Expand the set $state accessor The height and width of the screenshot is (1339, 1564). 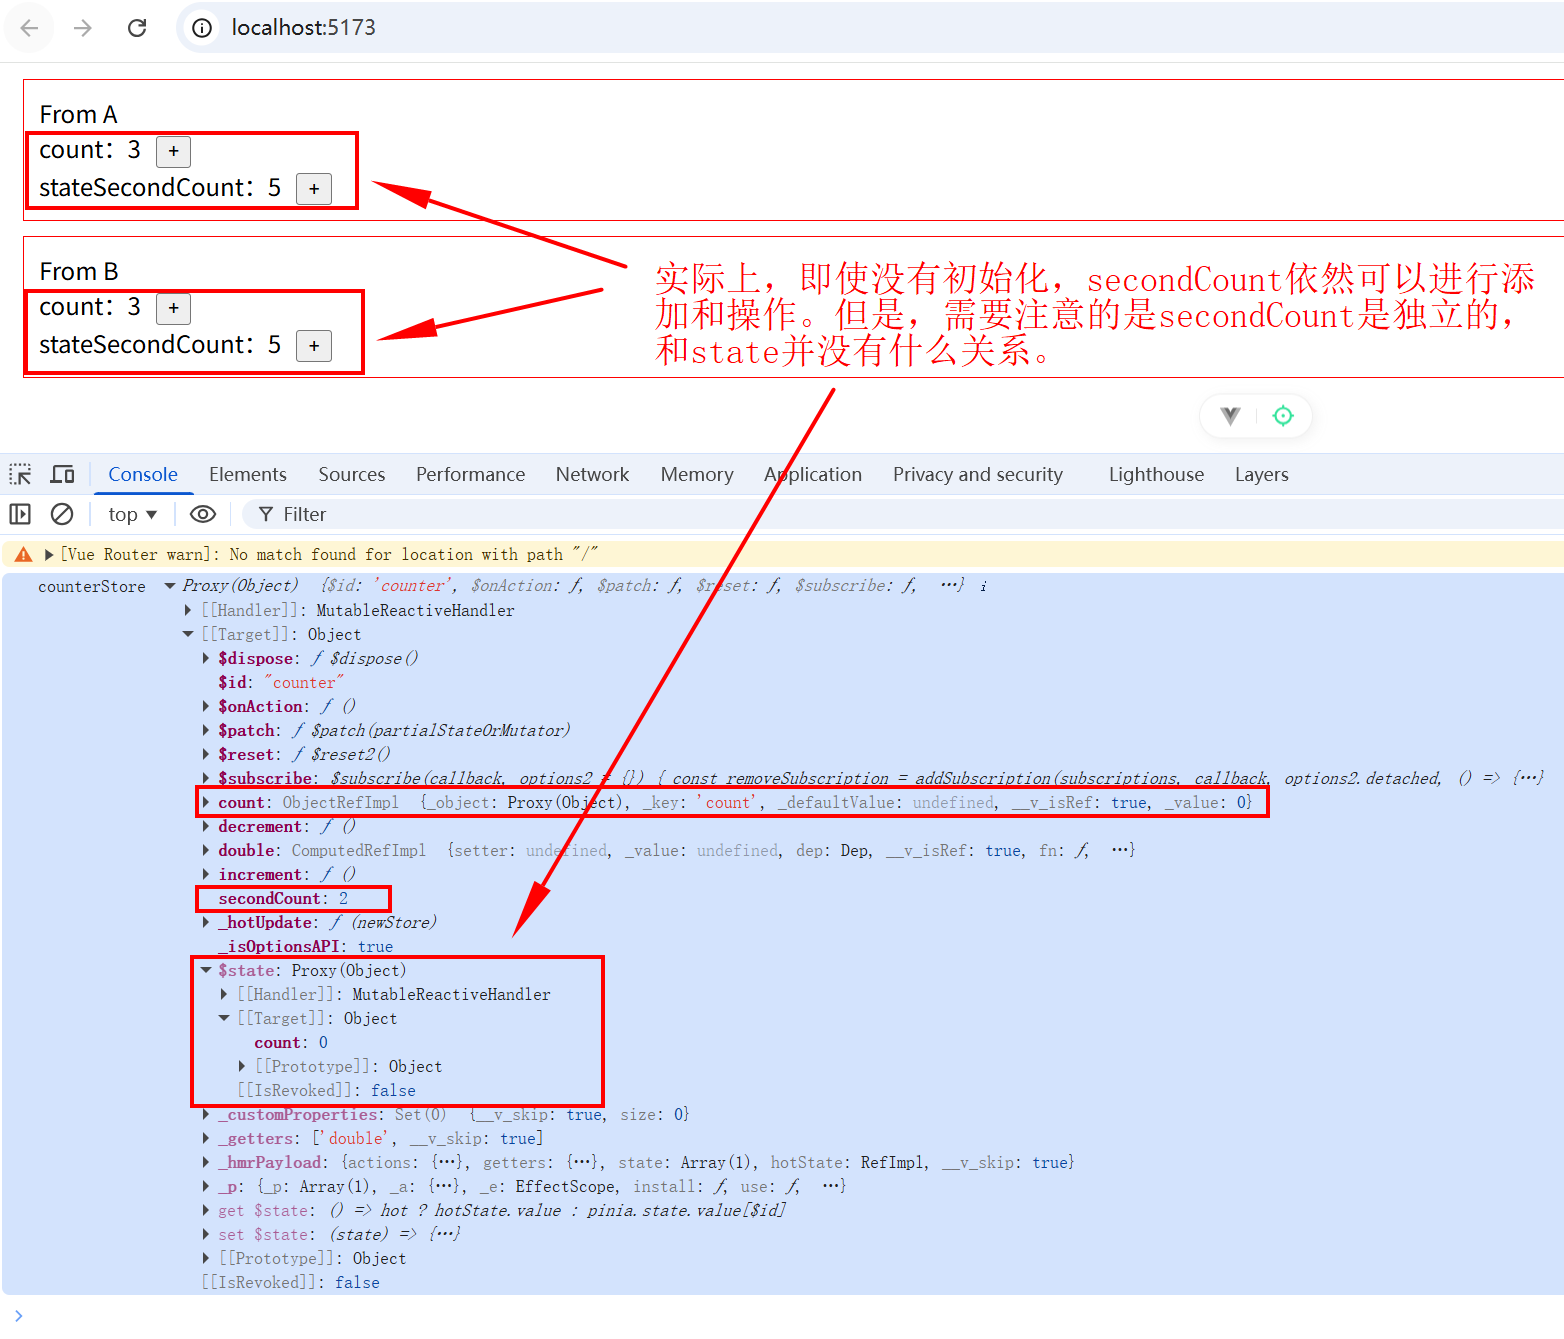206,1234
